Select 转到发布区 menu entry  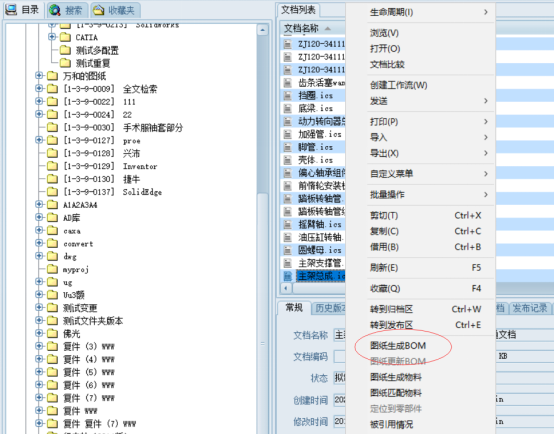[x=391, y=325]
